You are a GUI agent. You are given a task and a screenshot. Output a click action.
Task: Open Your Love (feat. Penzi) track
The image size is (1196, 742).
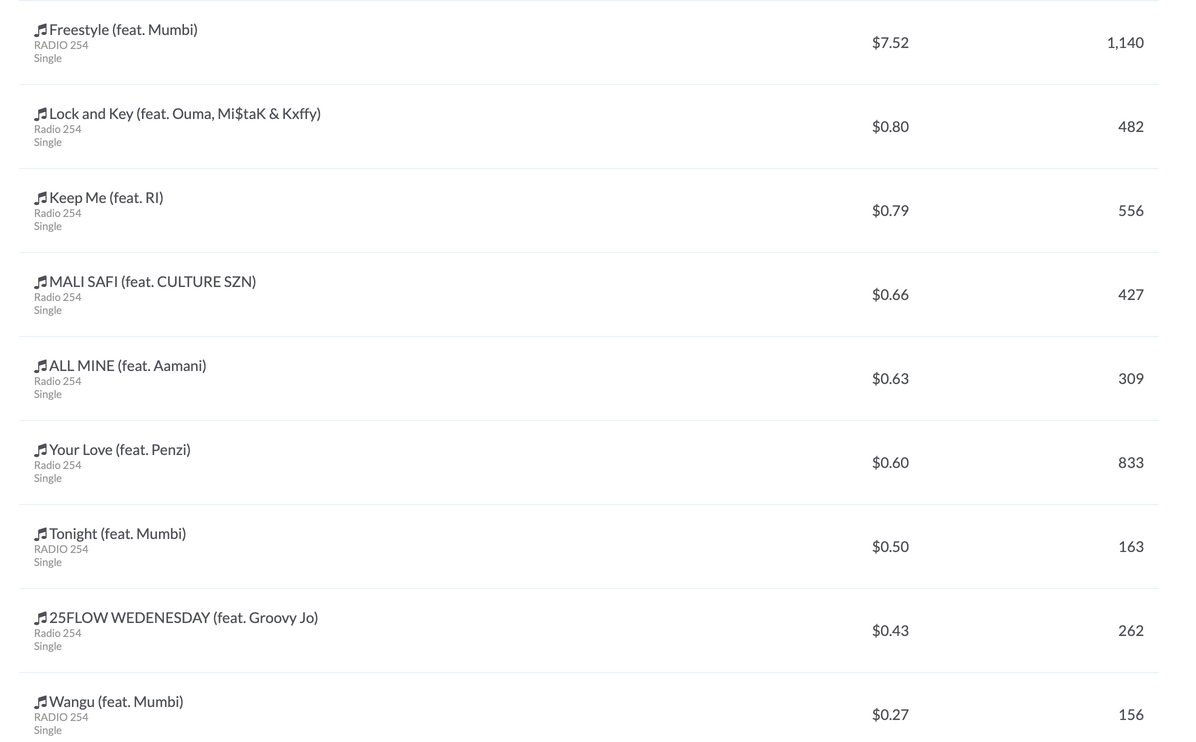click(x=120, y=449)
